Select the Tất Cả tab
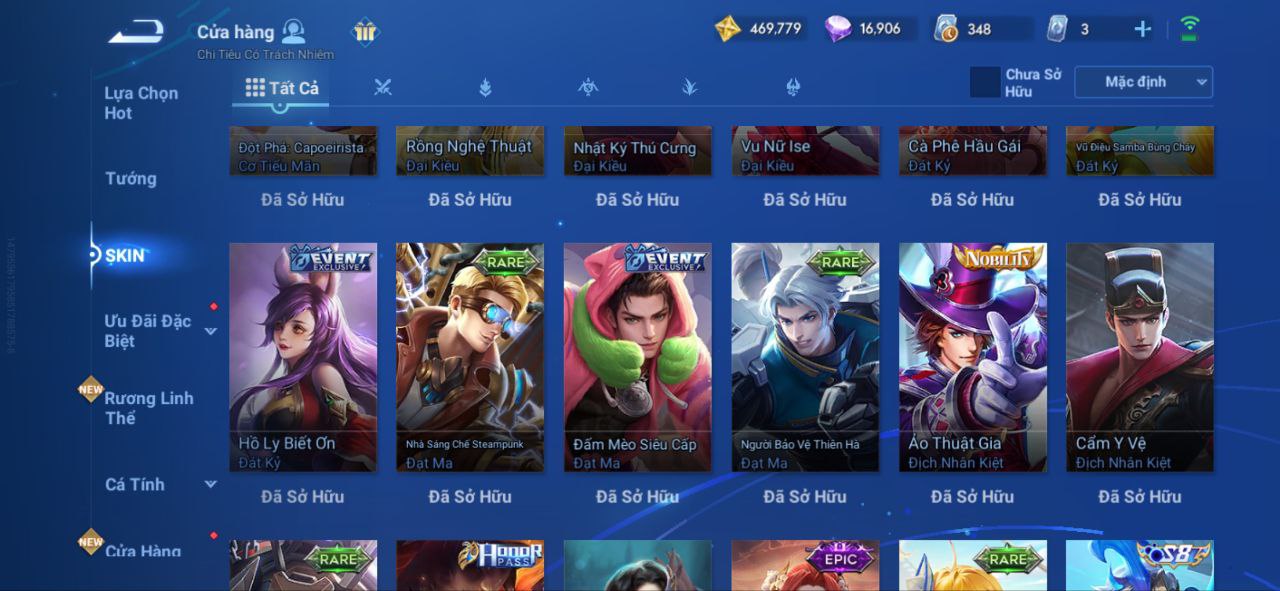 point(282,88)
